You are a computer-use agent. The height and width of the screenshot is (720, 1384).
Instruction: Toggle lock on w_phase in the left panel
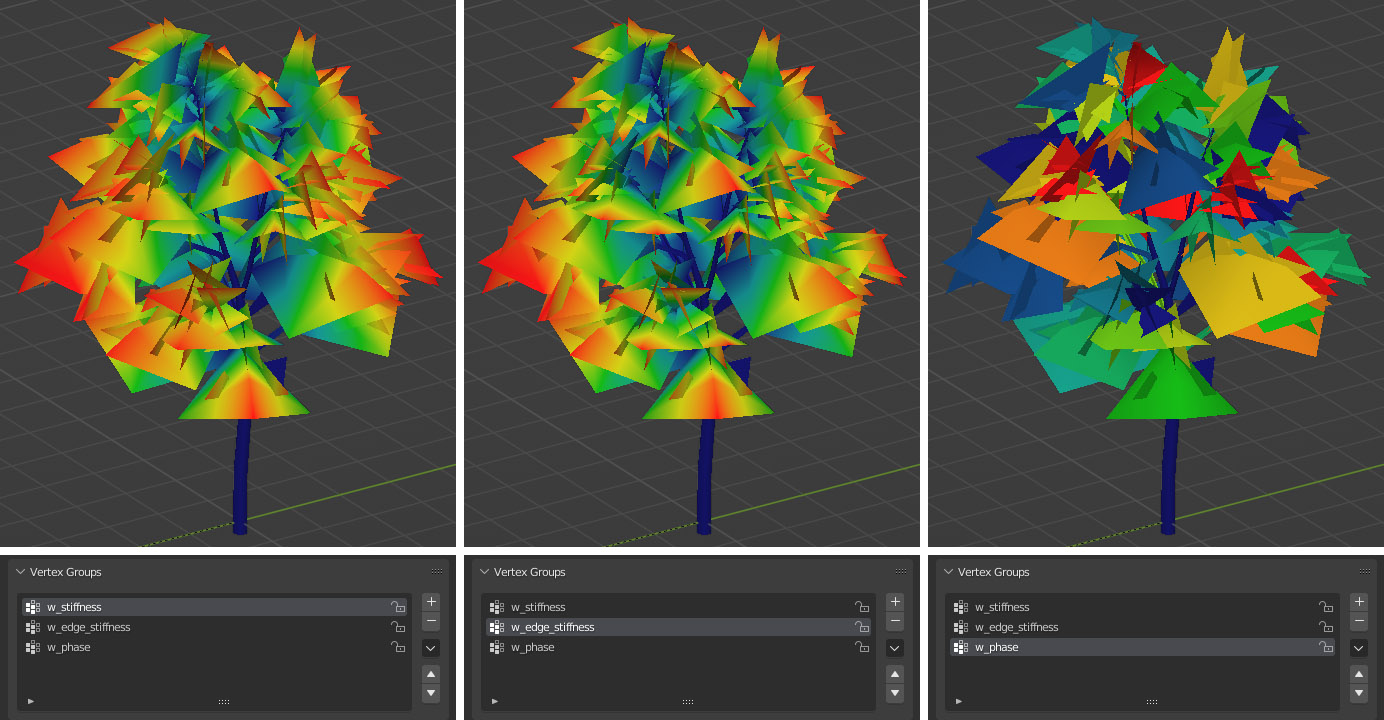(398, 647)
